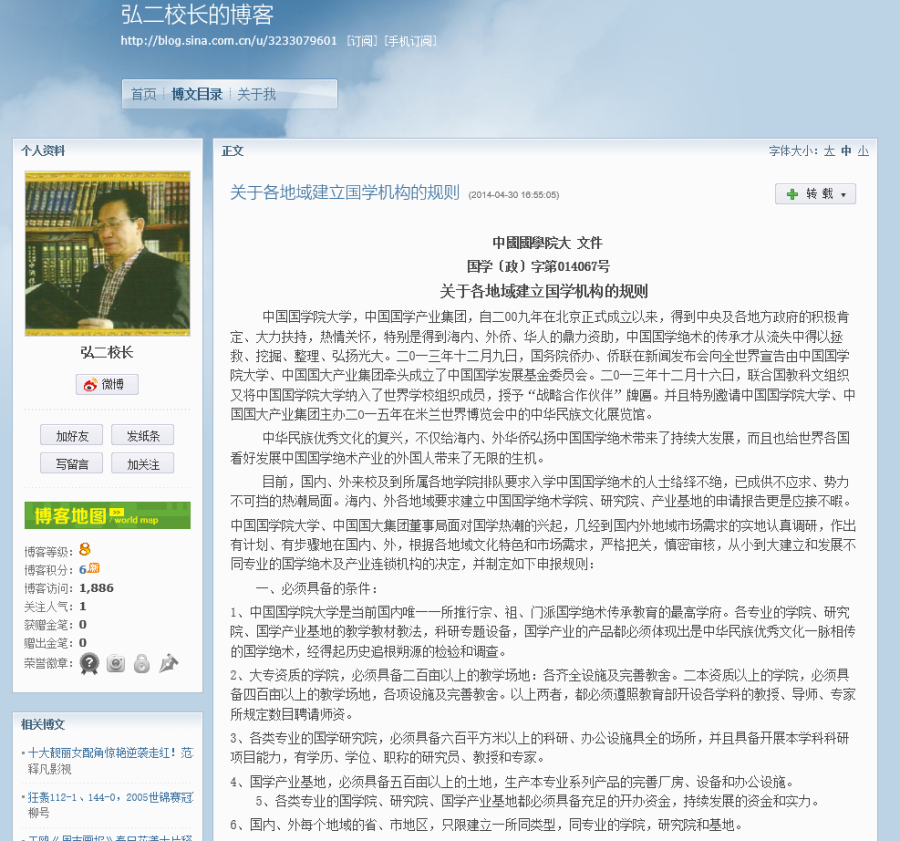Click the 发纸条 button
The width and height of the screenshot is (900, 841).
[142, 435]
